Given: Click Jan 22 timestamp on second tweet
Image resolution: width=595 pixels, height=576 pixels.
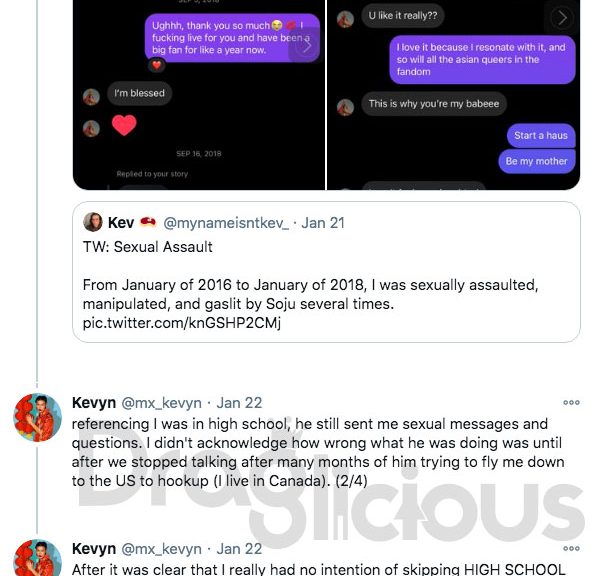Looking at the screenshot, I should click(239, 549).
